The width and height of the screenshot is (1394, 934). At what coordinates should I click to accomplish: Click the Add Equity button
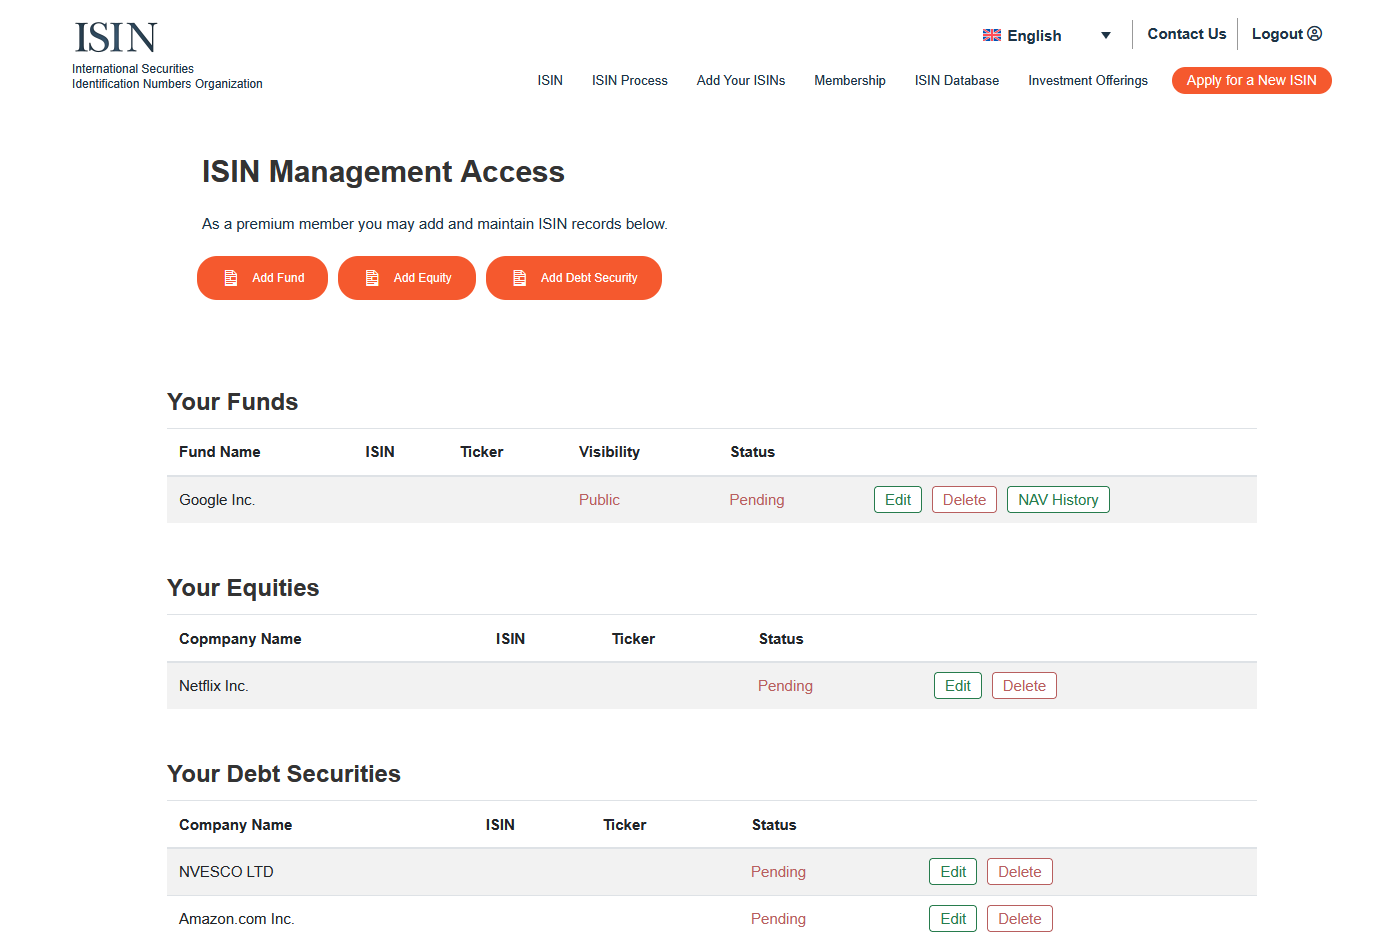[x=407, y=278]
